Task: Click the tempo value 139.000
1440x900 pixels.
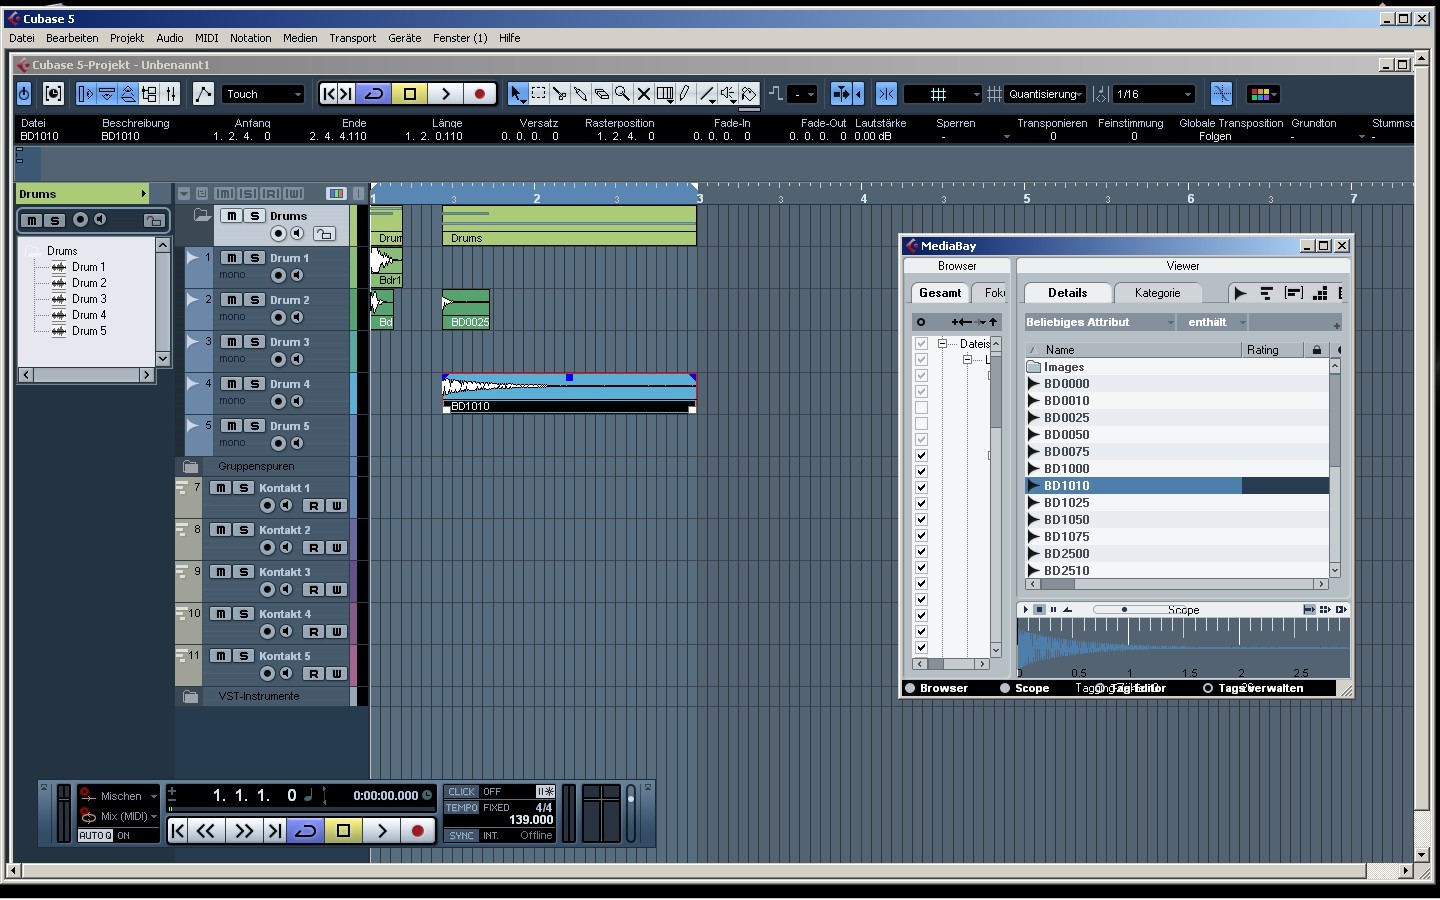Action: tap(531, 820)
